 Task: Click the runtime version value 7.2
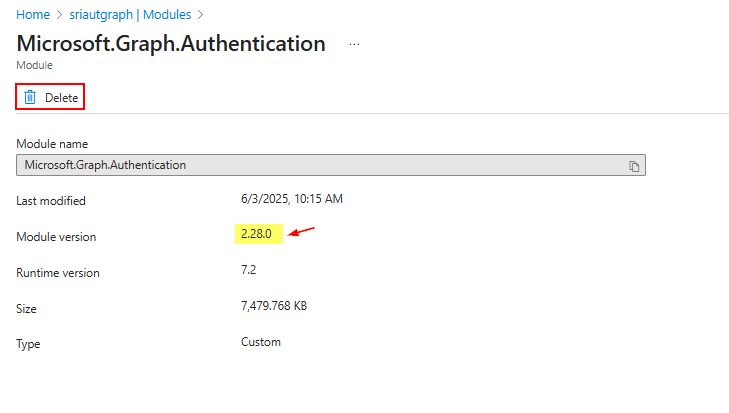[248, 270]
